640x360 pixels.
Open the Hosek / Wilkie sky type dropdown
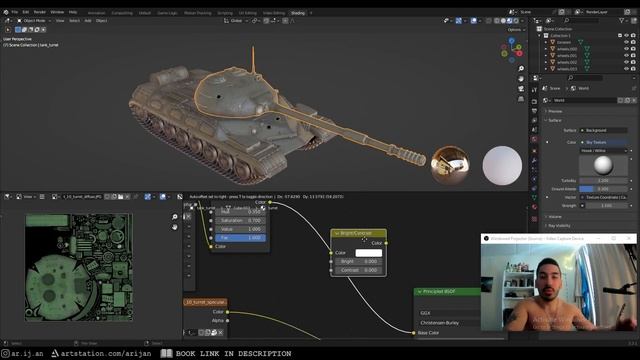[x=603, y=151]
